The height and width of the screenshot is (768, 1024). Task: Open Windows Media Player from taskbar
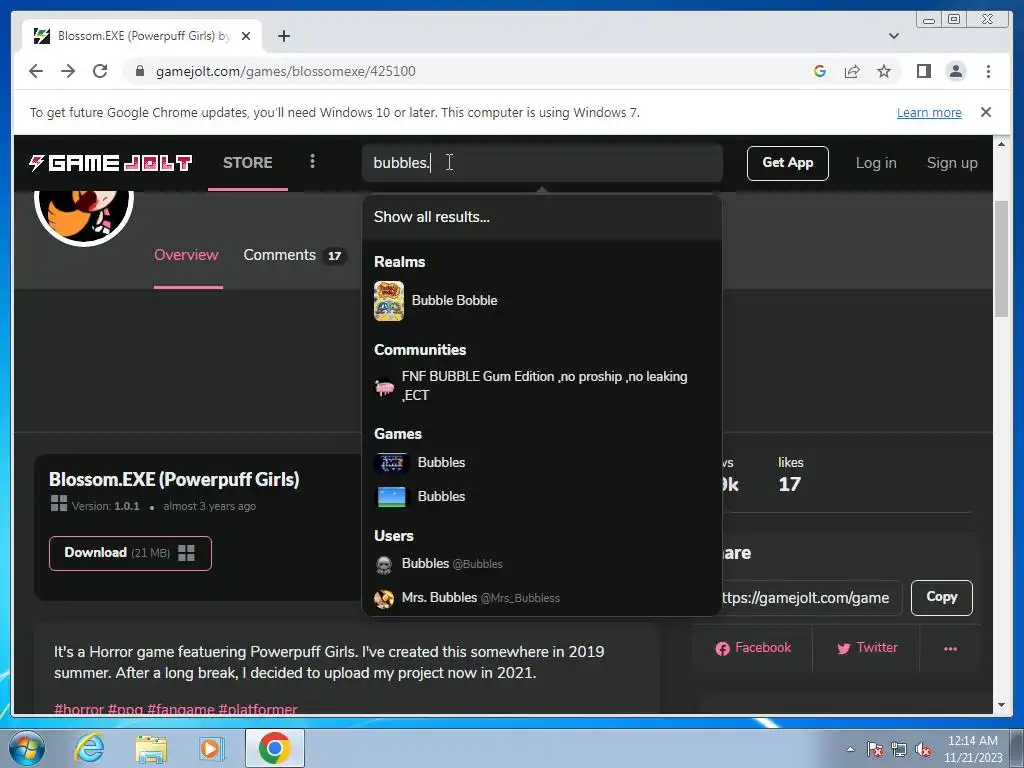tap(210, 748)
